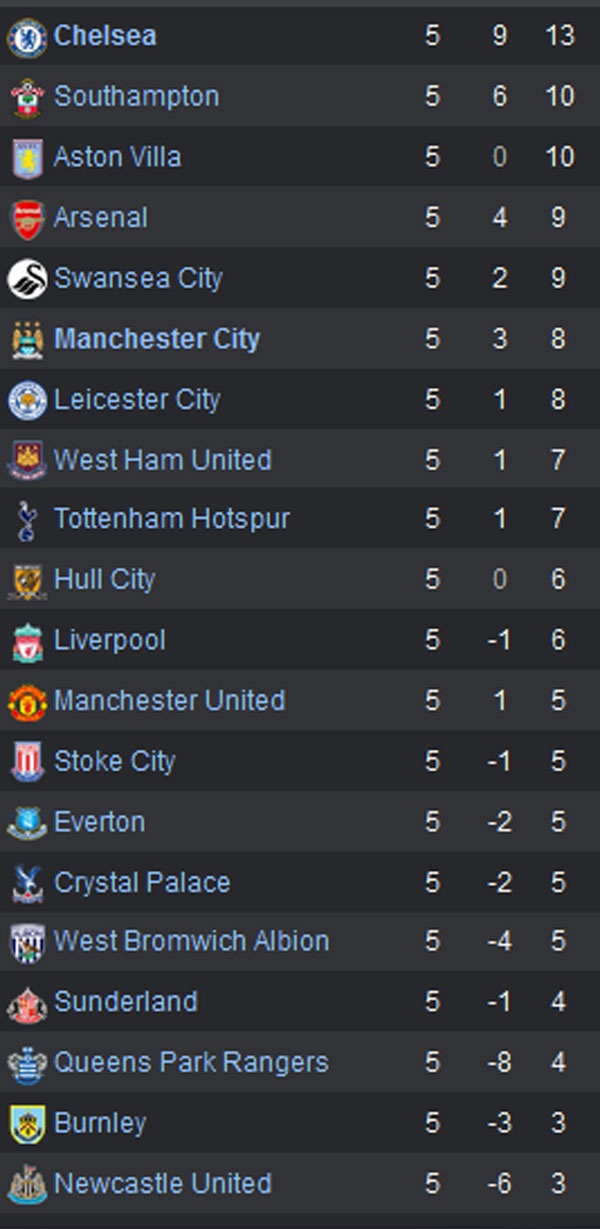Open the Manchester City team link
Viewport: 600px width, 1229px height.
click(x=157, y=339)
